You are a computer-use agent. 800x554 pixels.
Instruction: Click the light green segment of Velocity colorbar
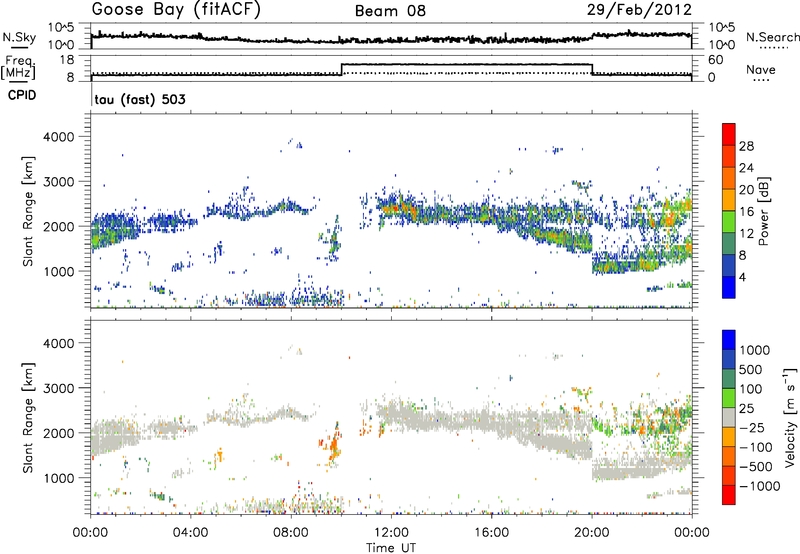pos(729,398)
